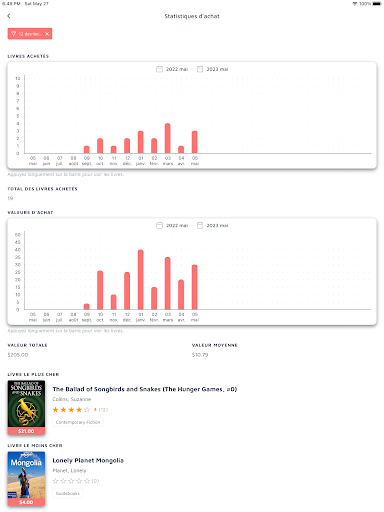Select the Guidebooks tag
Image resolution: width=384 pixels, height=512 pixels.
[68, 493]
